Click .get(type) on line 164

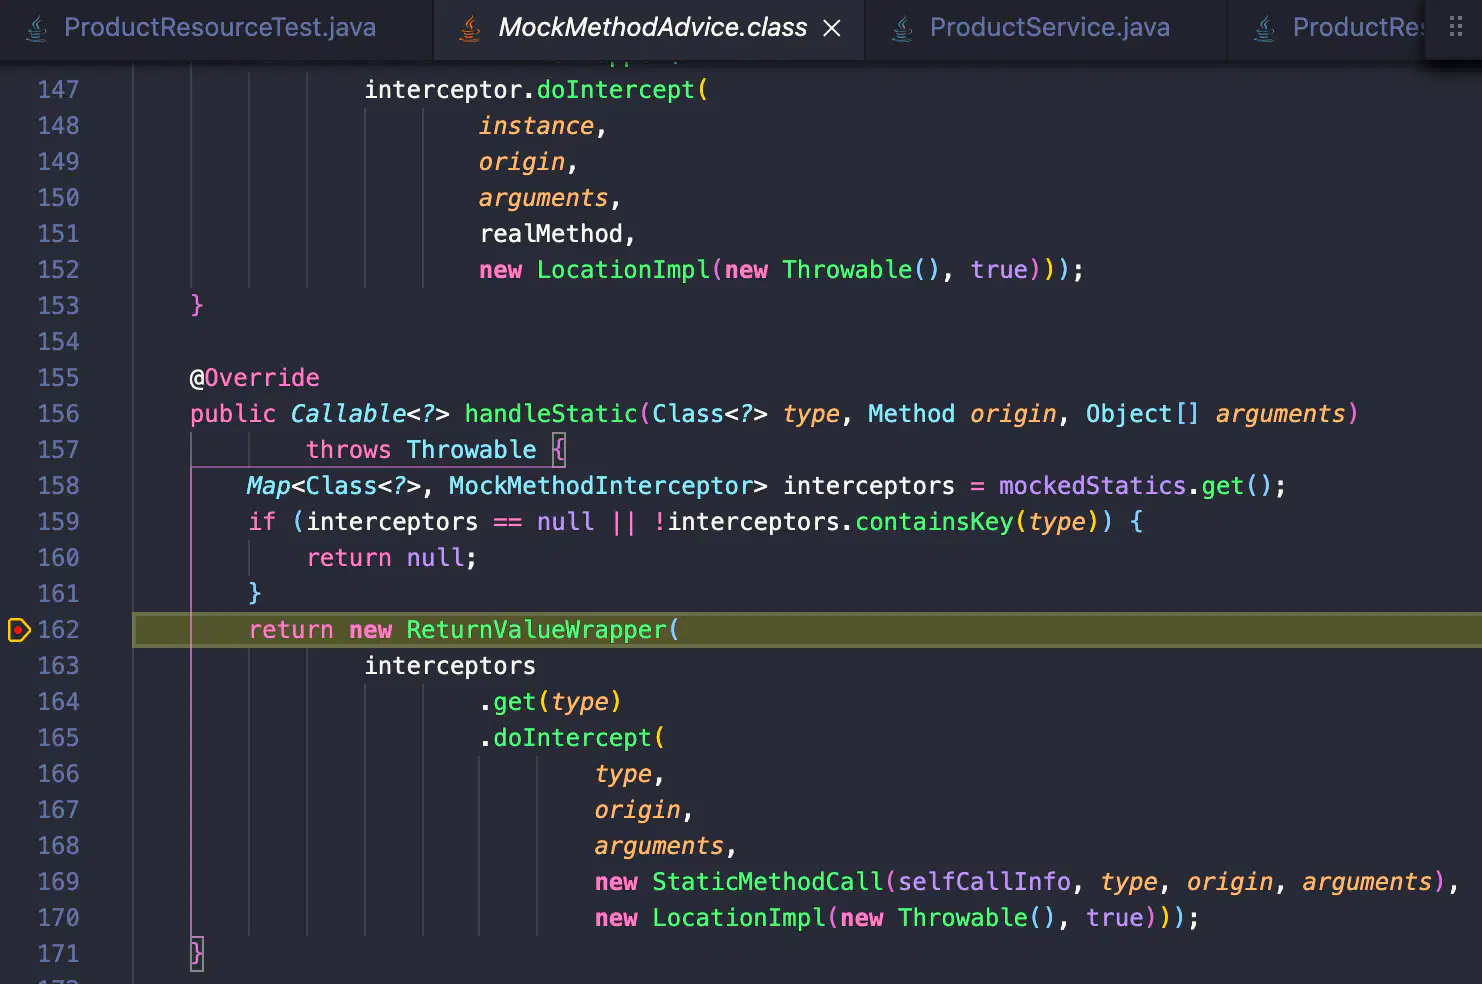click(551, 702)
